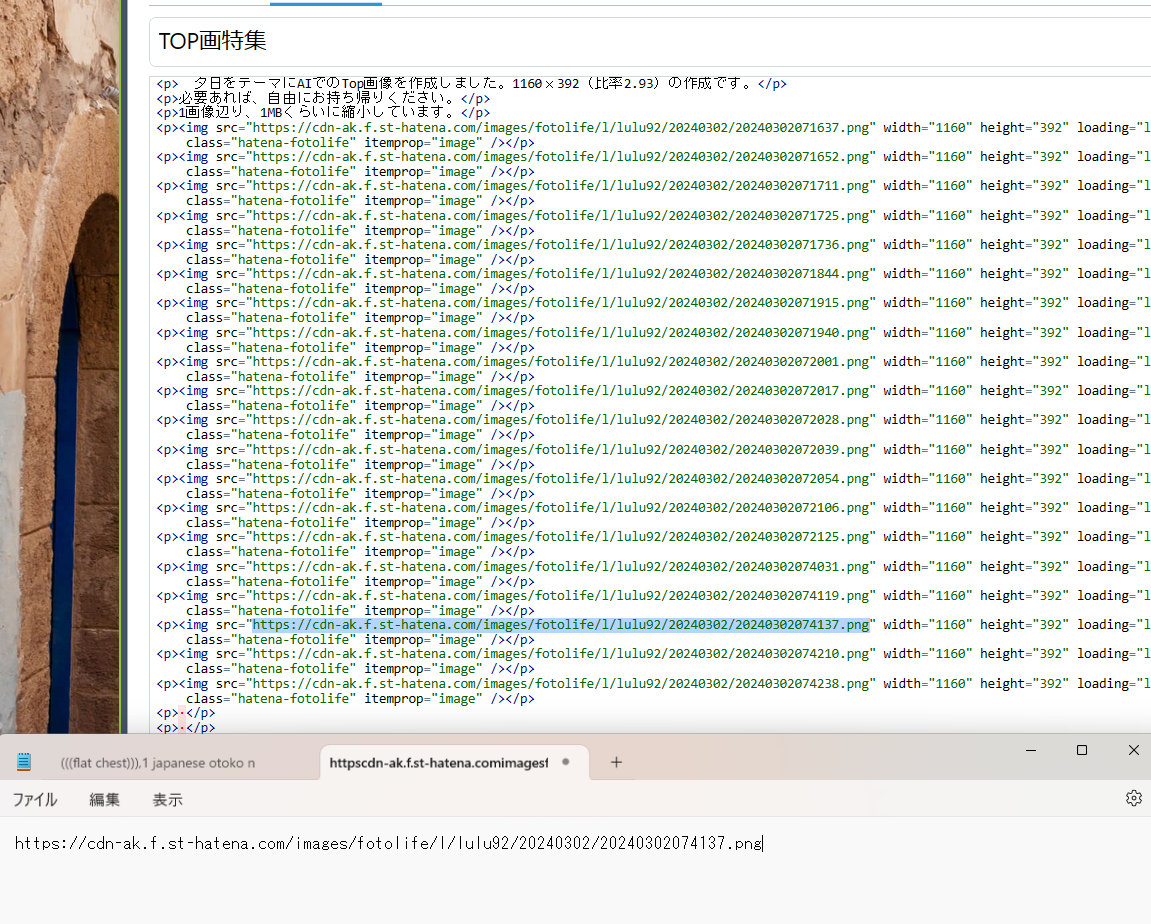Viewport: 1151px width, 924px height.
Task: Open Notepad settings gear icon
Action: (x=1133, y=798)
